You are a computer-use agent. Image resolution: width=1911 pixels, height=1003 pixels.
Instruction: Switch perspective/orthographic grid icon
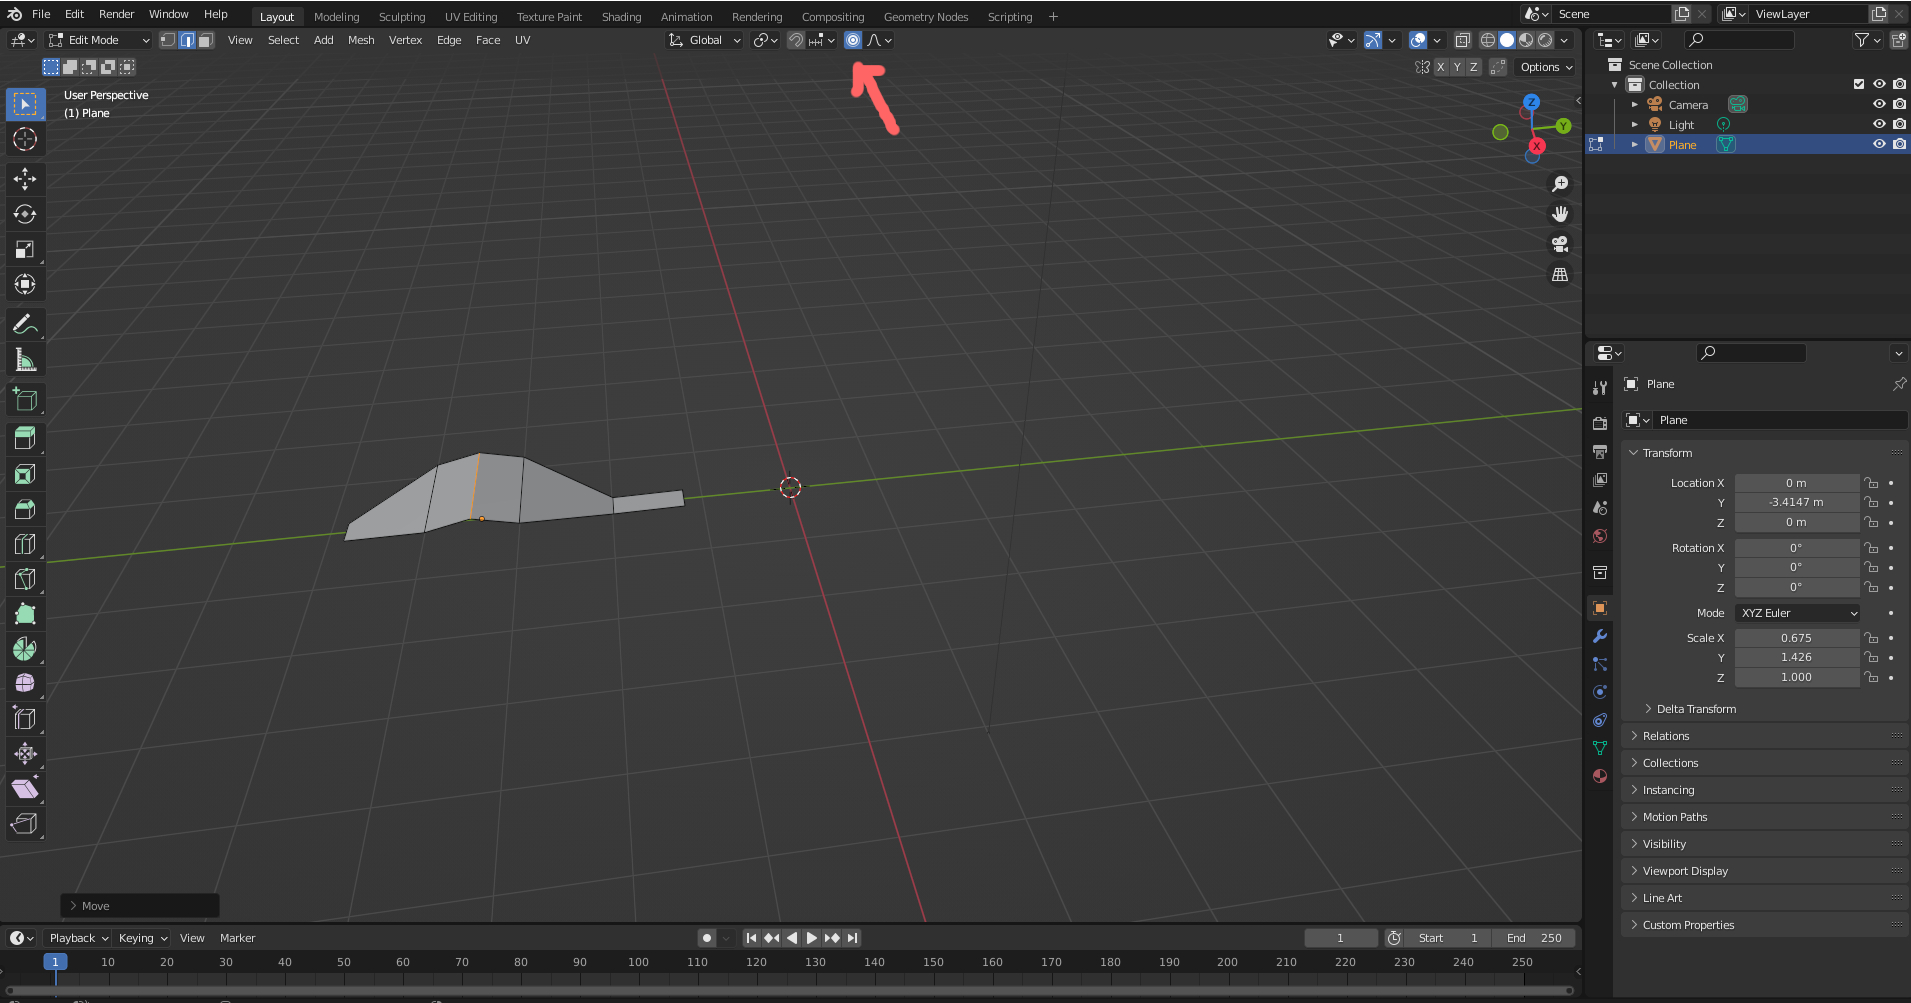[x=1560, y=274]
